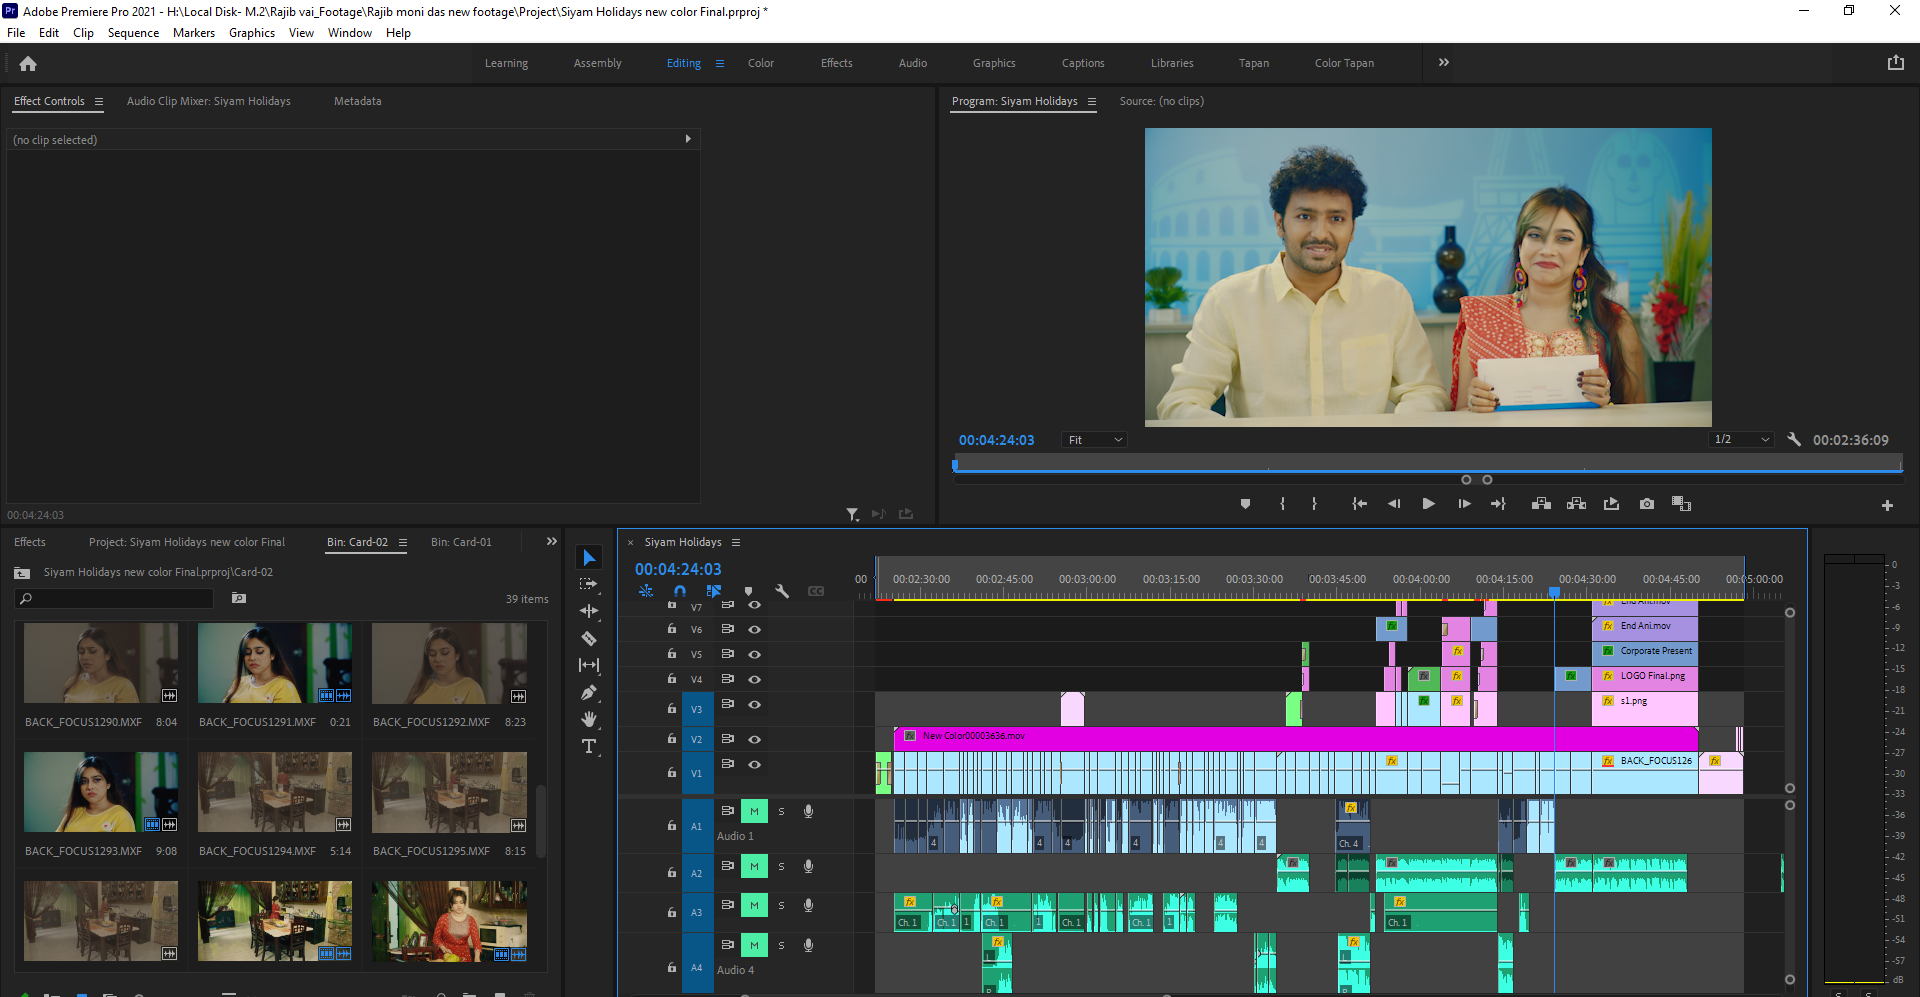
Task: Select the Pen tool
Action: coord(589,692)
